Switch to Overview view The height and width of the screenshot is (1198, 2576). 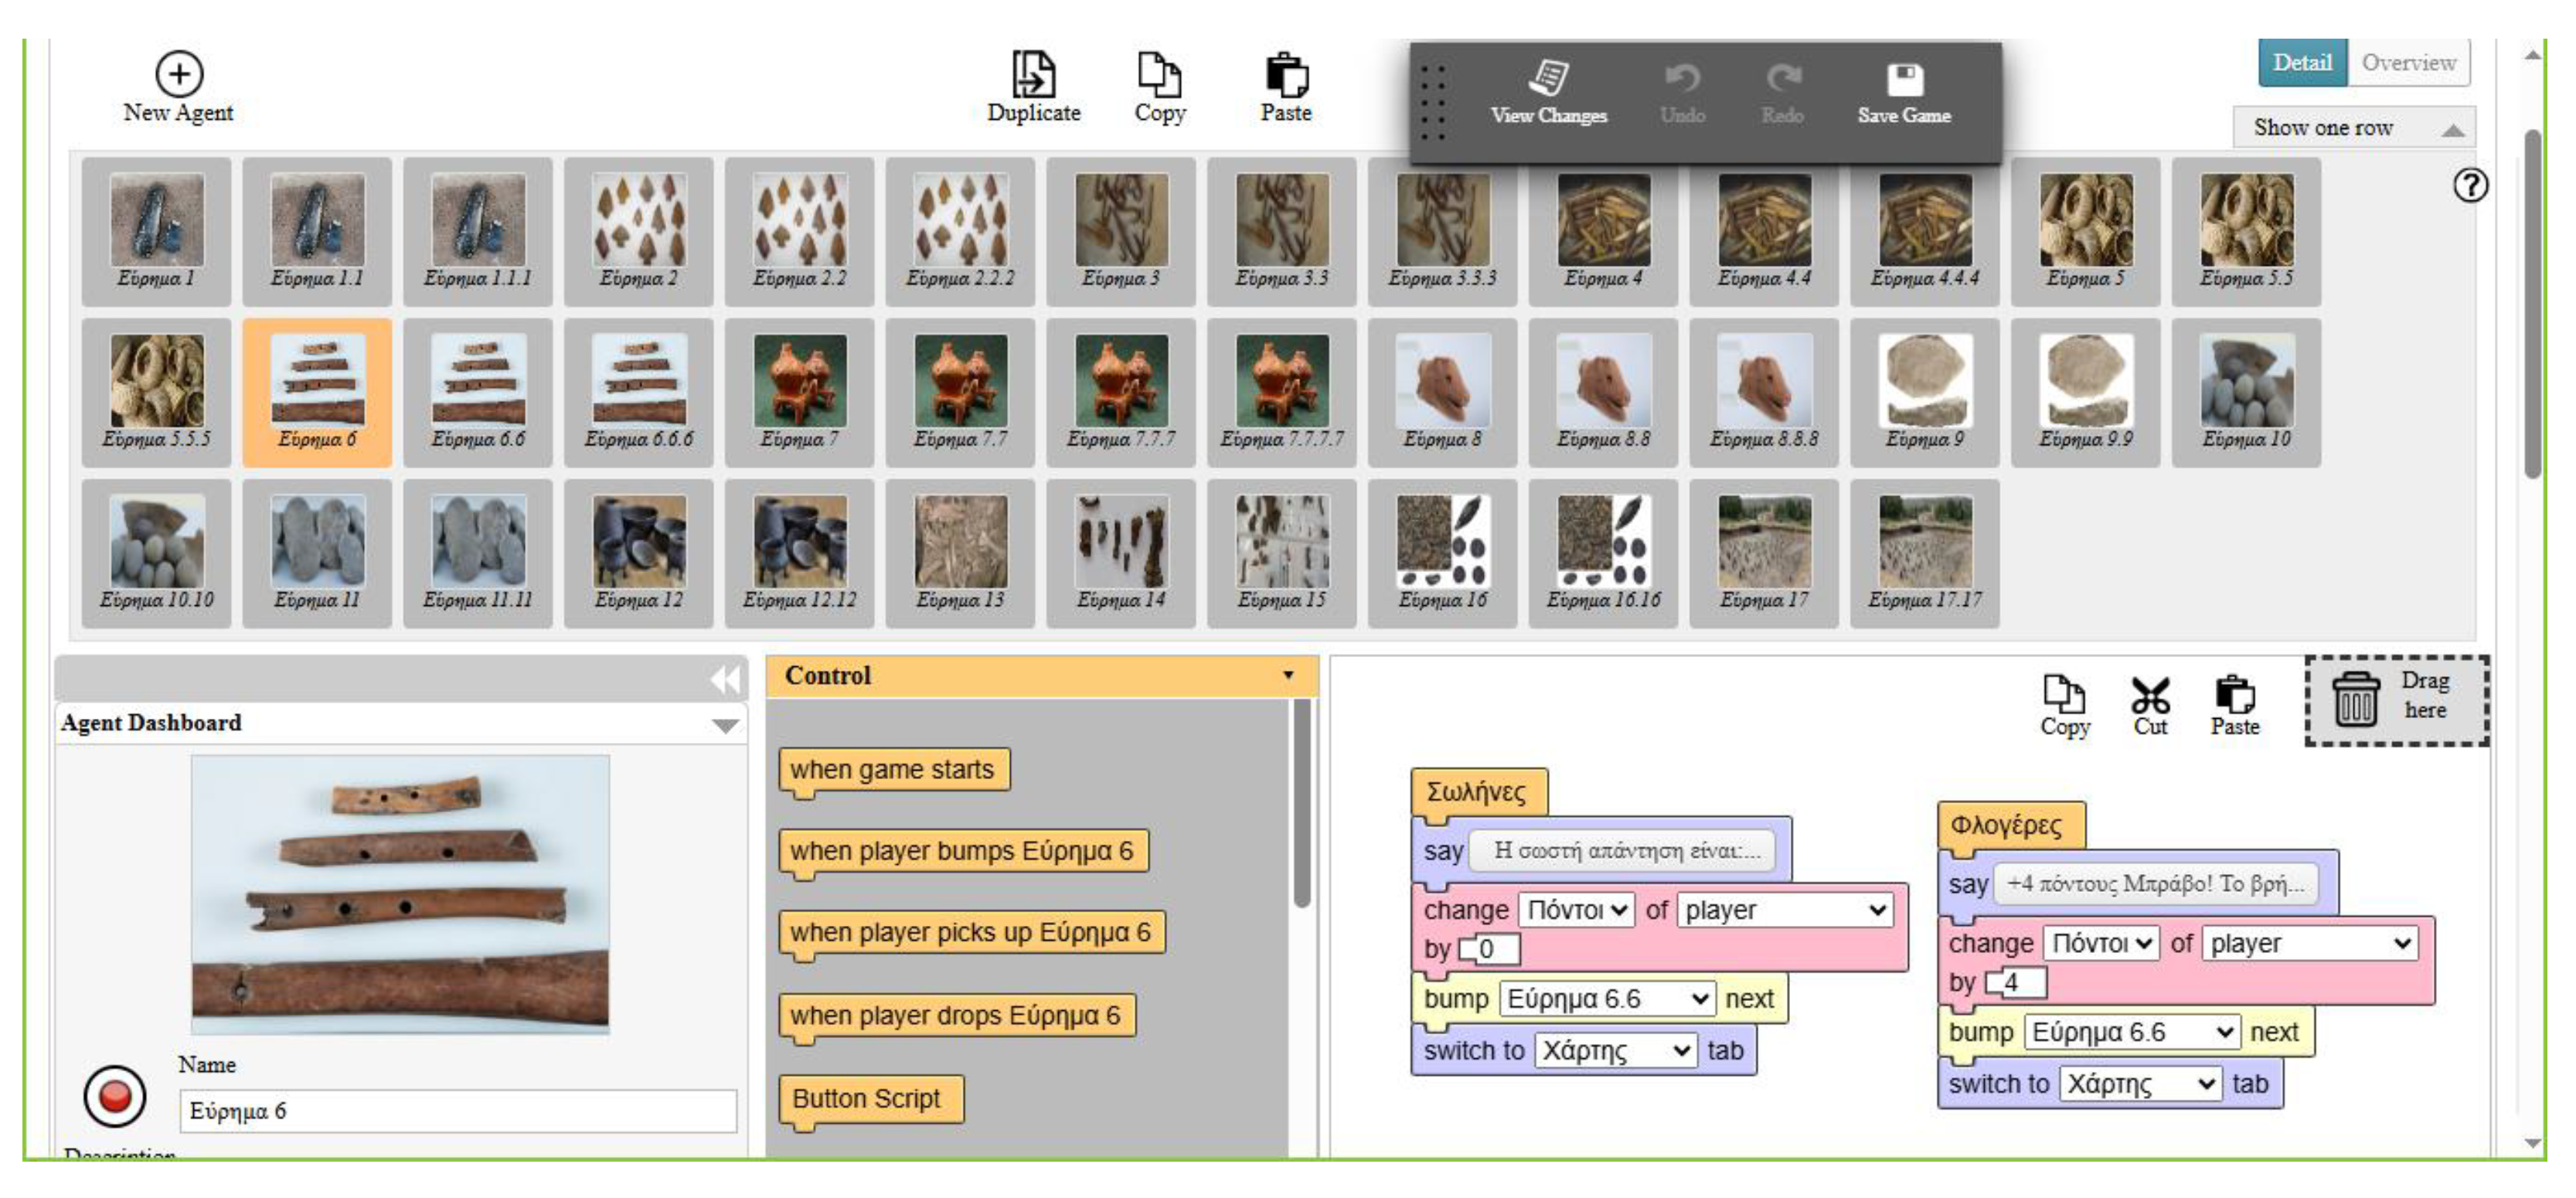[2408, 63]
